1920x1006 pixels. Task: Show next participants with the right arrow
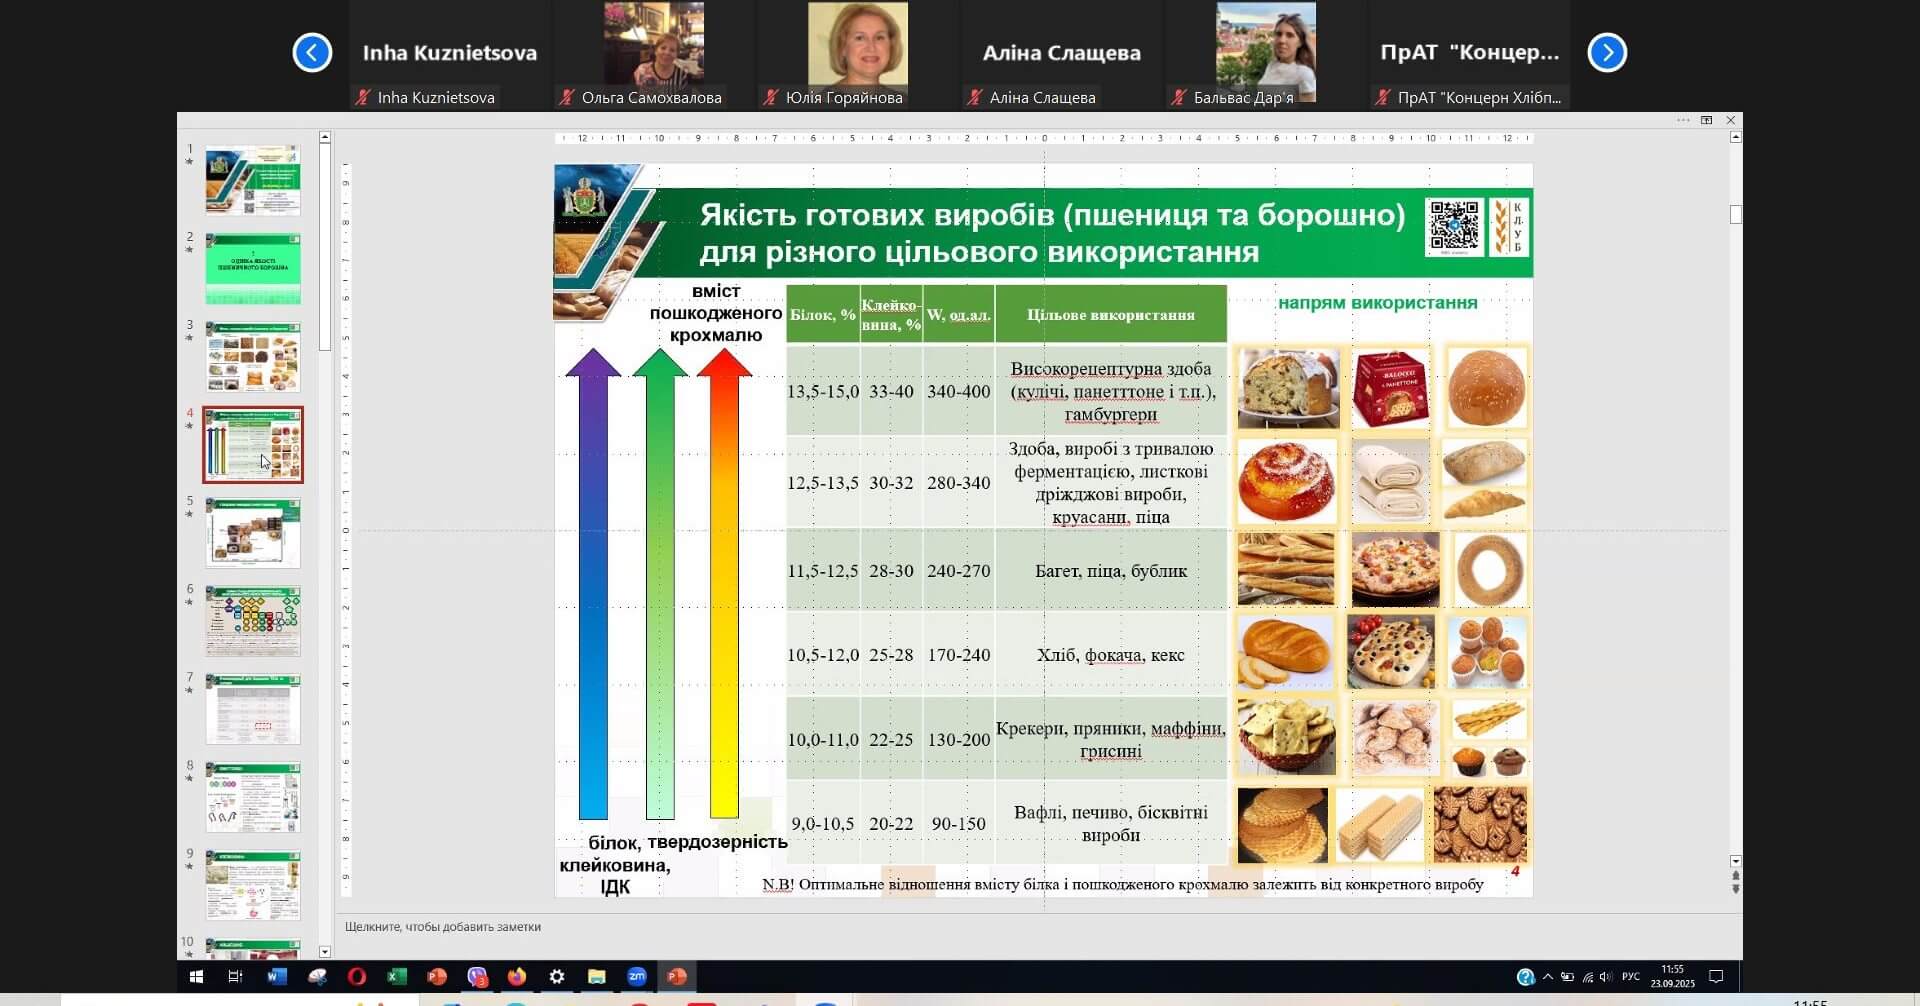tap(1607, 53)
